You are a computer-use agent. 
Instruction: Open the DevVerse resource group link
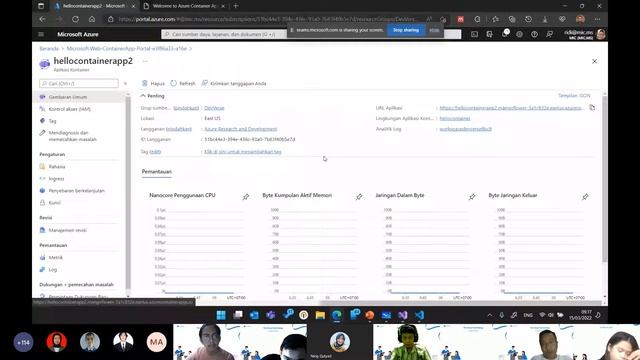pos(214,108)
